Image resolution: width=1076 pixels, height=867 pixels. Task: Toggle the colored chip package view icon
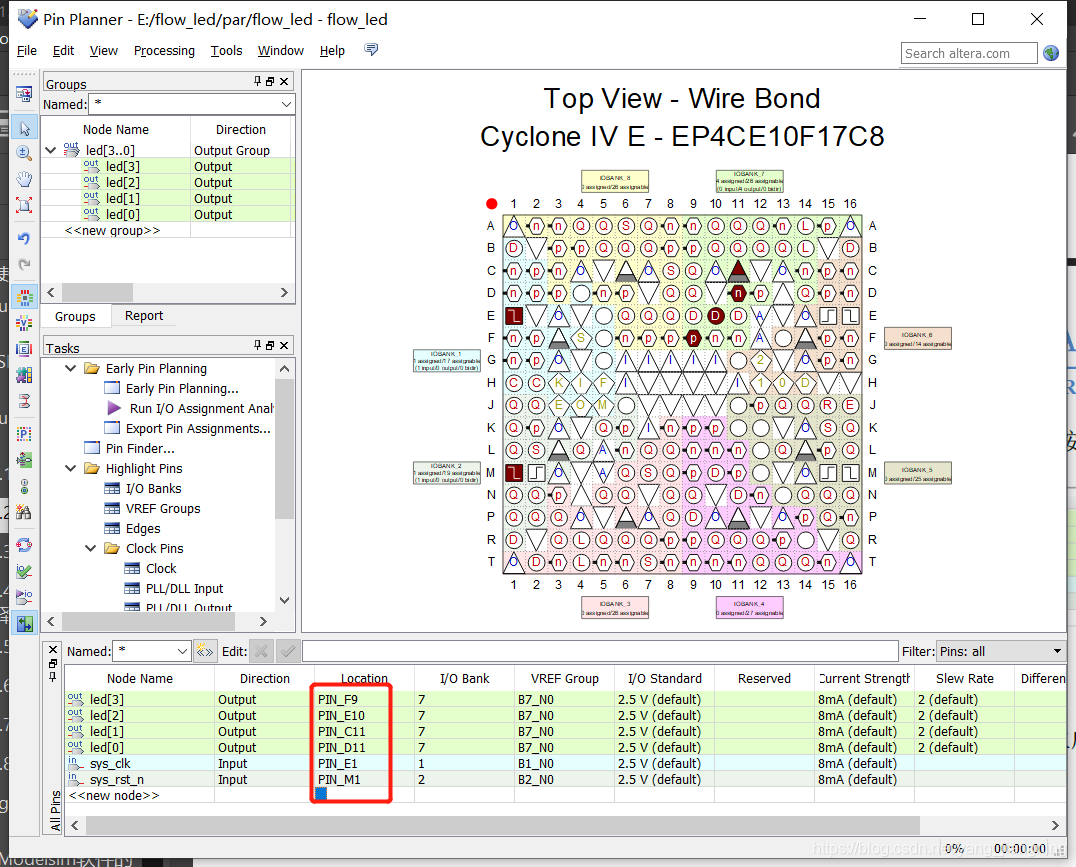pos(24,297)
